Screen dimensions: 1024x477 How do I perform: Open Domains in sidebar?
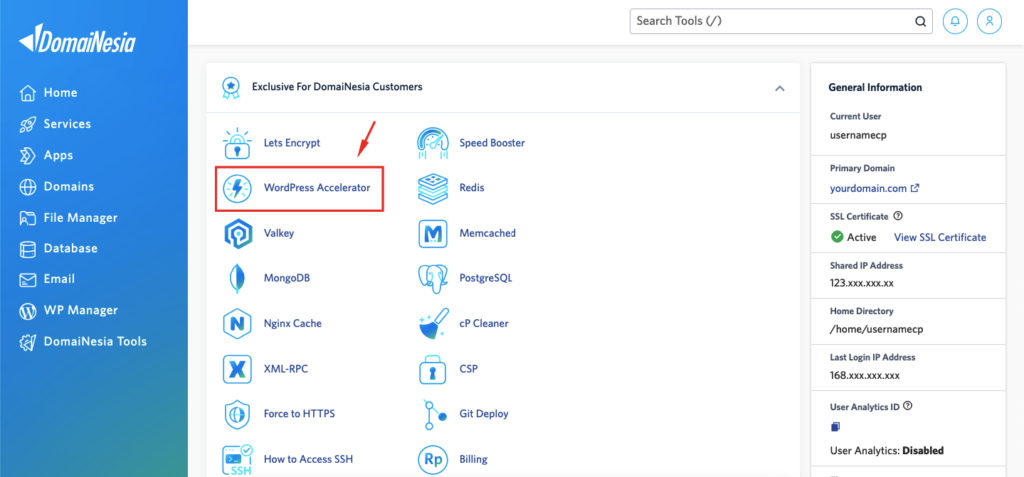click(56, 186)
